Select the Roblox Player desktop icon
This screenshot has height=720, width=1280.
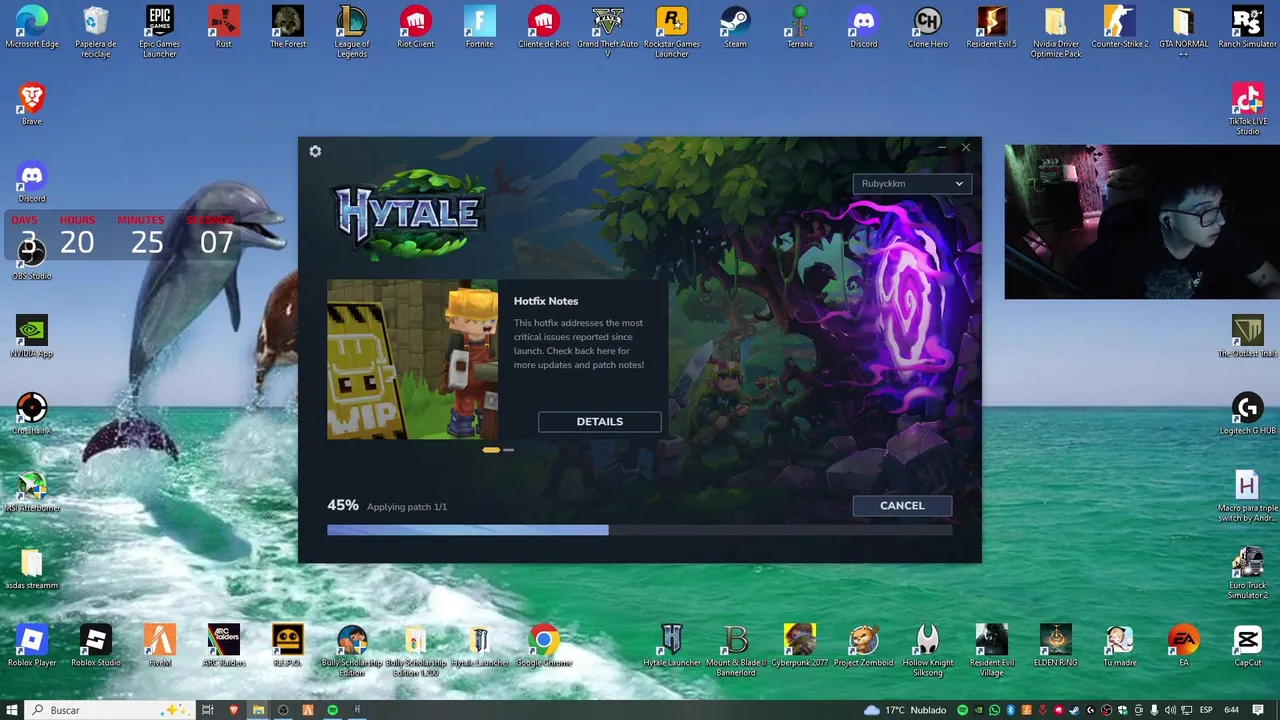tap(32, 645)
